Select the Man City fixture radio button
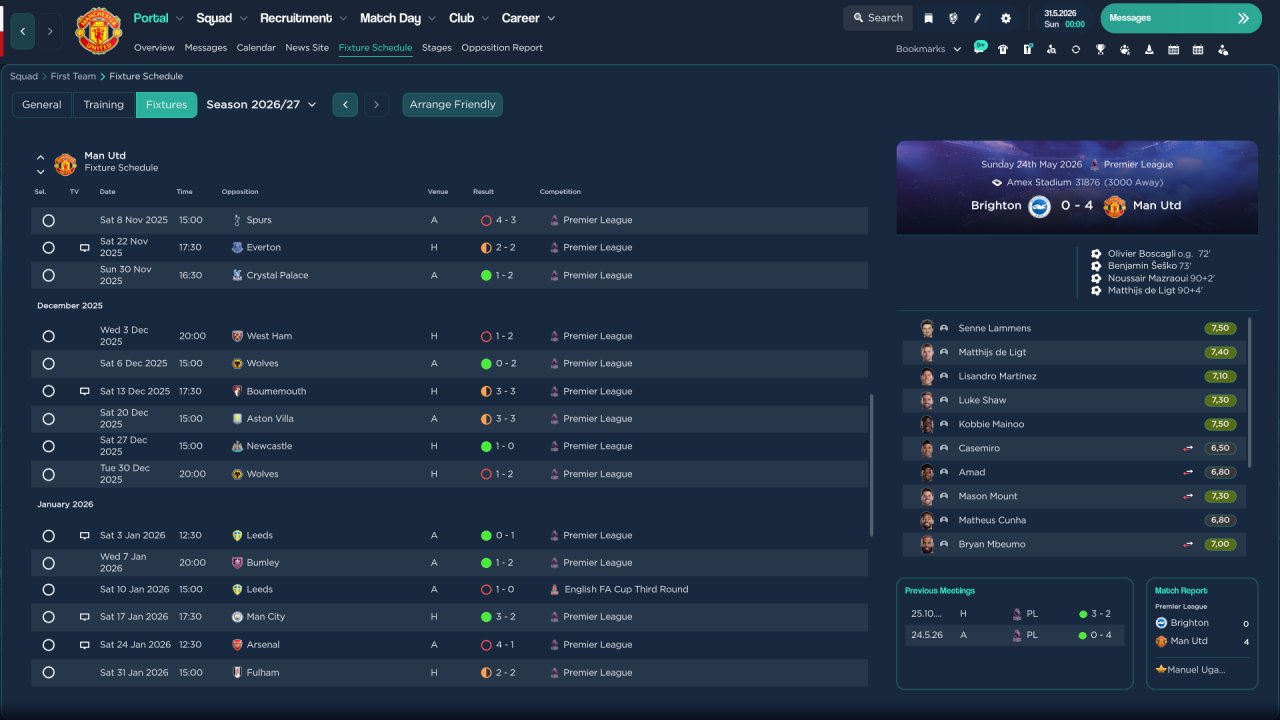This screenshot has height=720, width=1280. point(48,617)
